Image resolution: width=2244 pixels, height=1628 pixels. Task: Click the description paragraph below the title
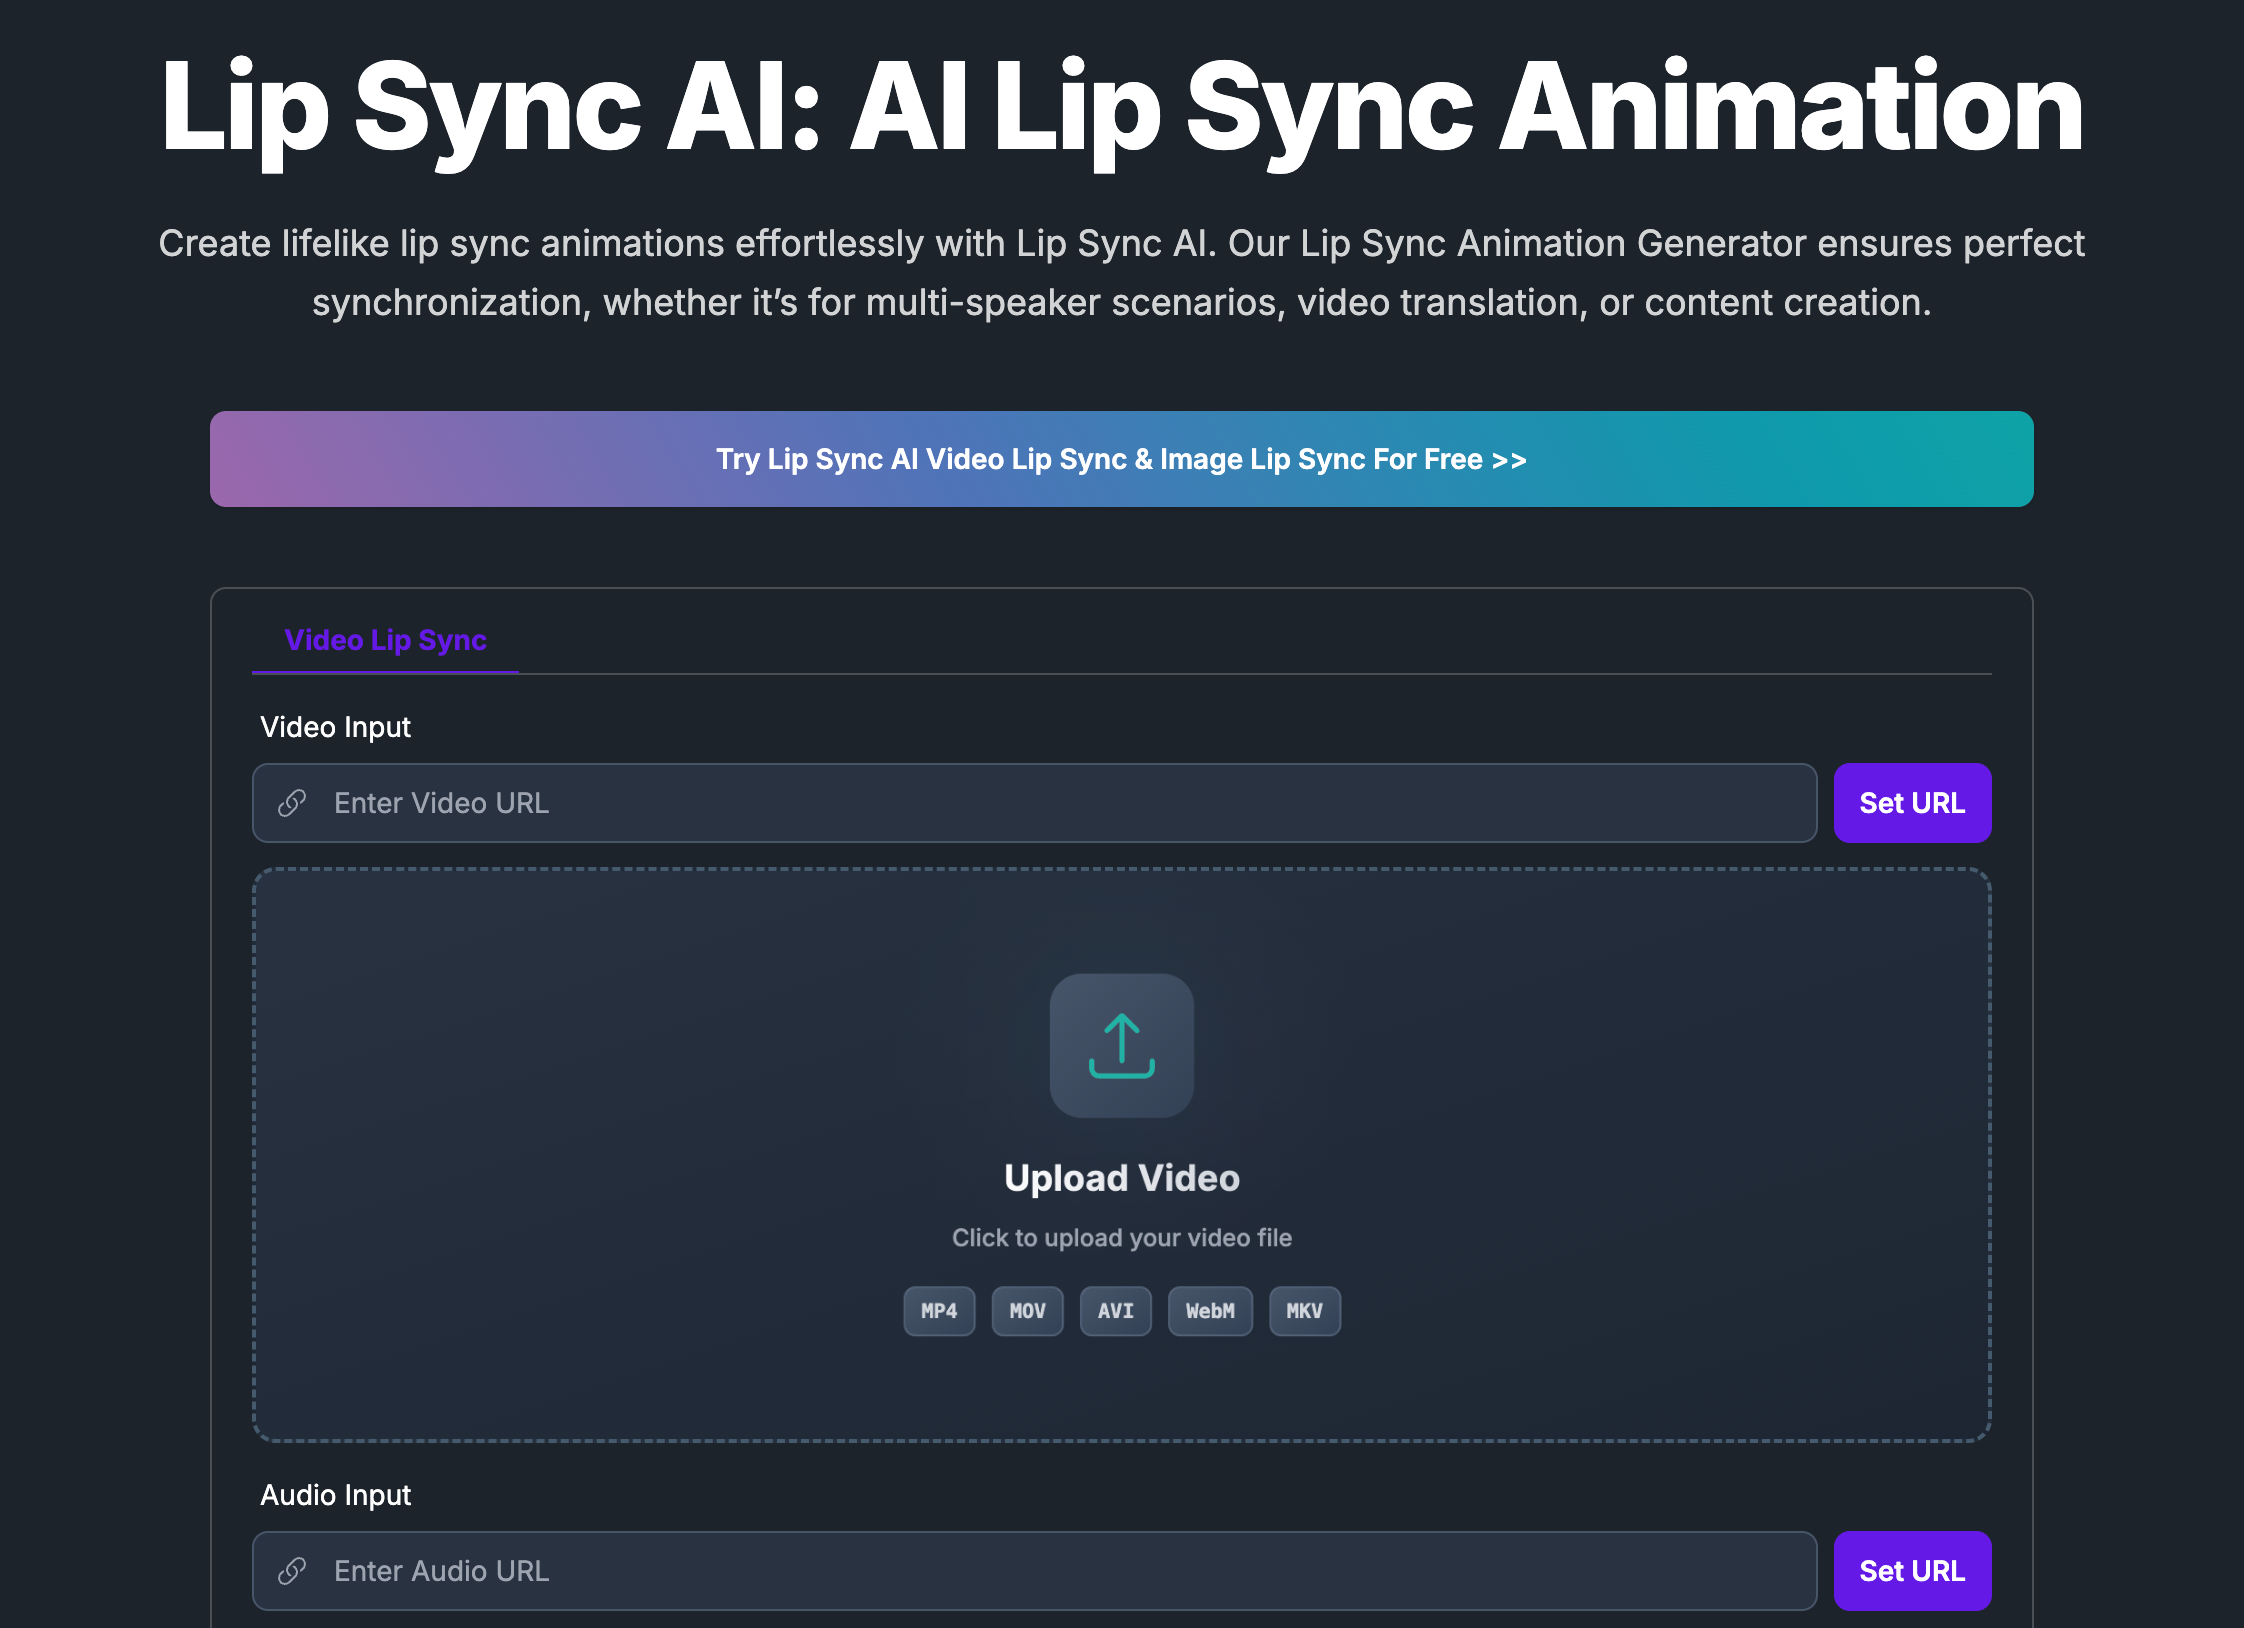[1121, 273]
